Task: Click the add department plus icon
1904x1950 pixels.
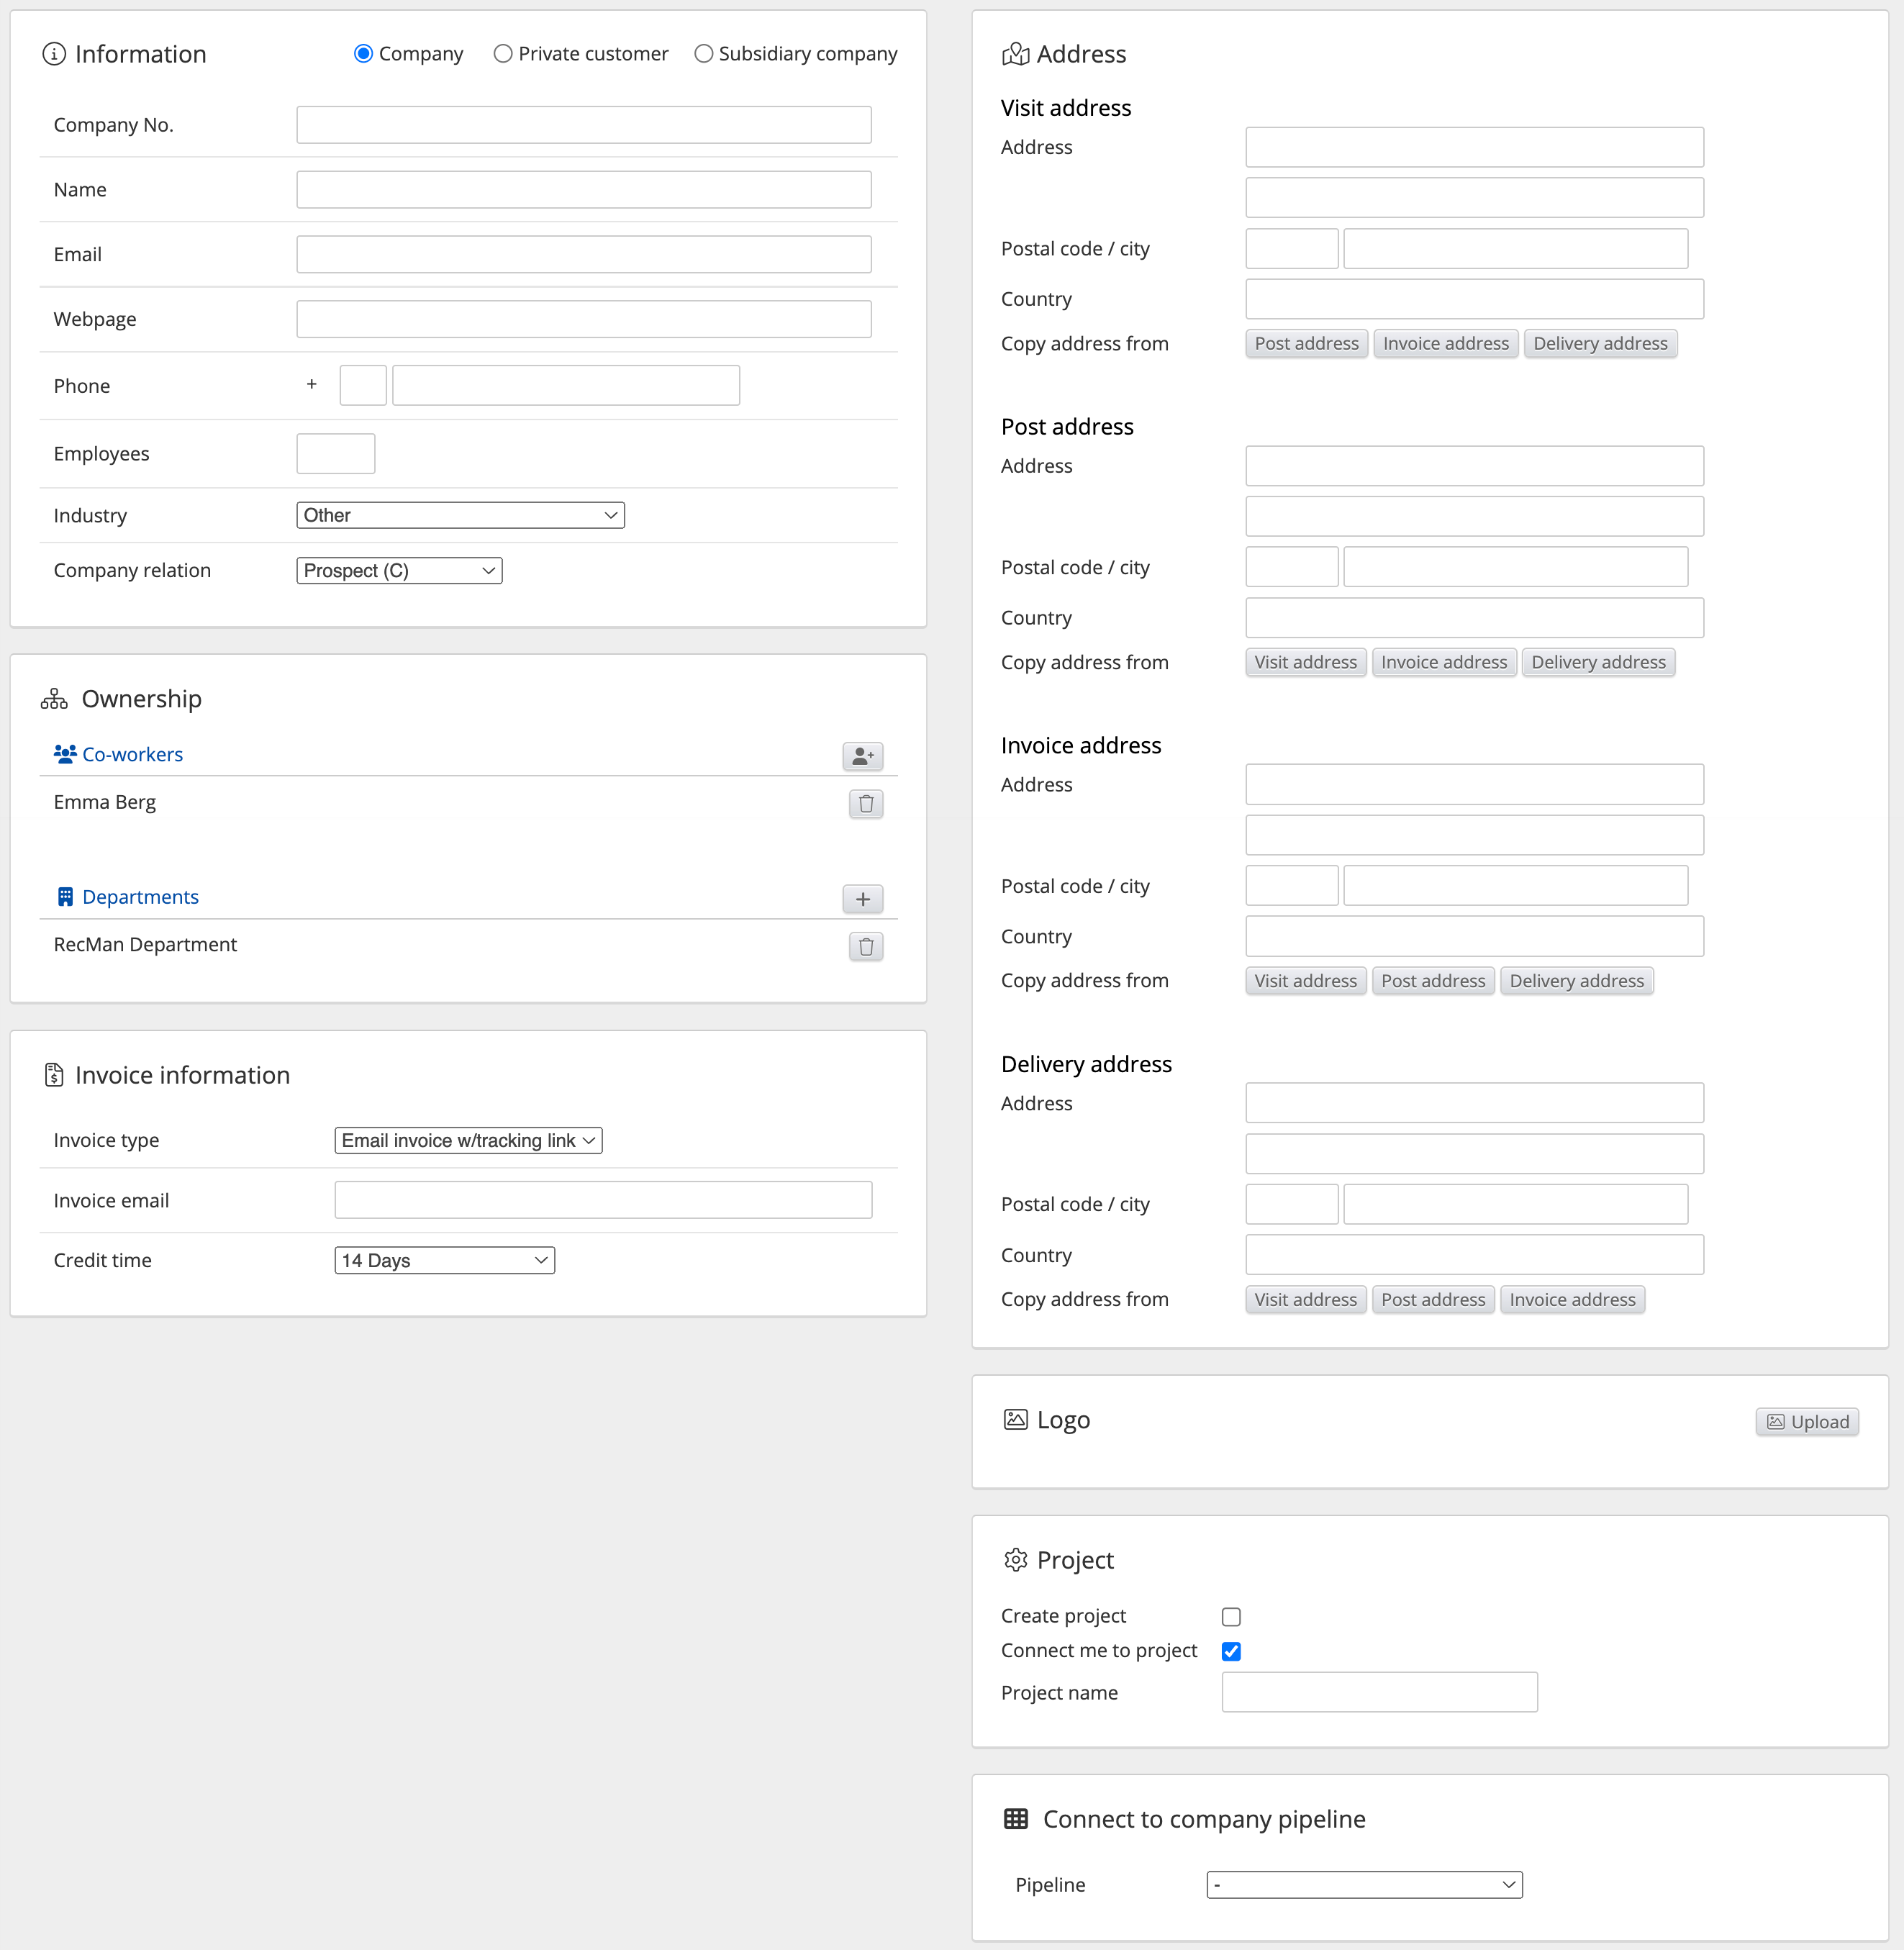Action: point(862,899)
